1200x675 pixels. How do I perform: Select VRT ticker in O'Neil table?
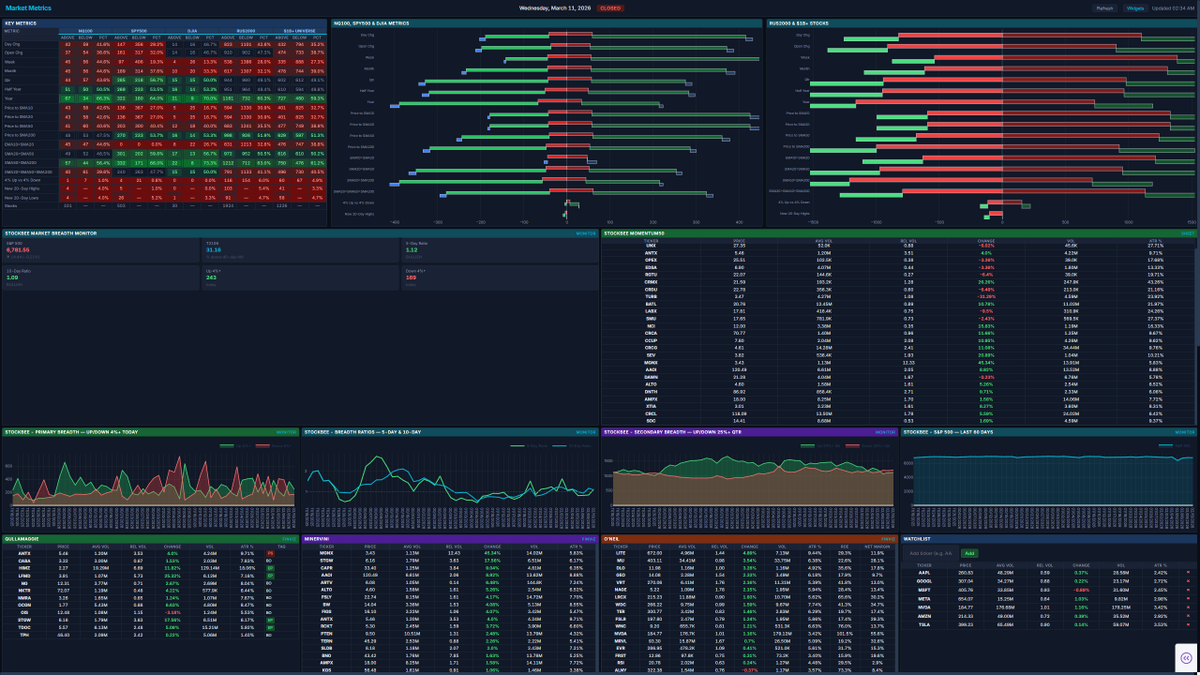point(620,582)
